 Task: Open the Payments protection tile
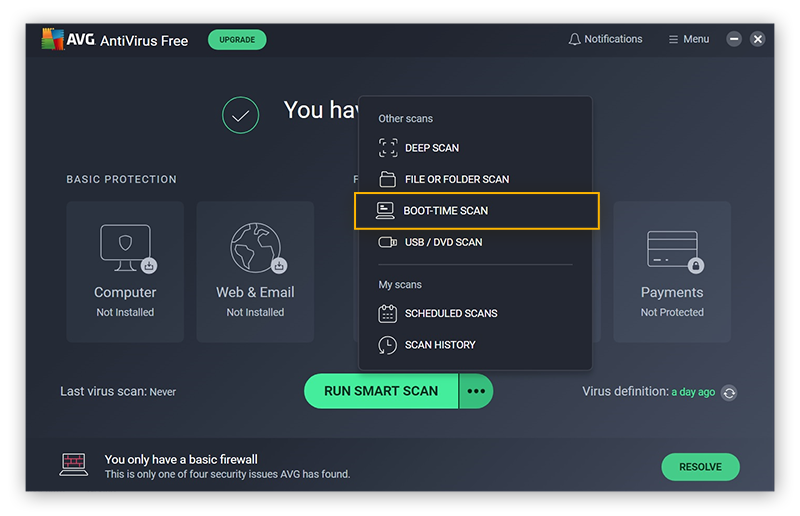[672, 272]
